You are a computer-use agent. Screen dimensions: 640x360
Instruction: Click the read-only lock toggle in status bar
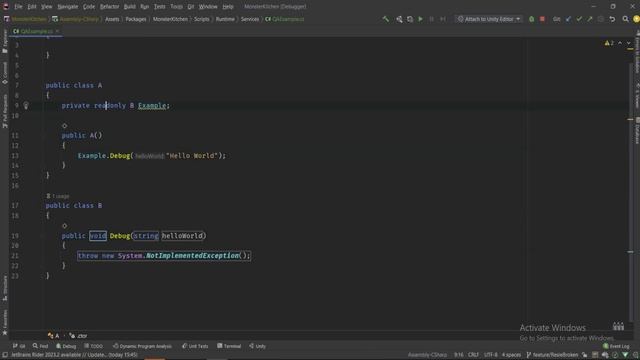(x=584, y=355)
